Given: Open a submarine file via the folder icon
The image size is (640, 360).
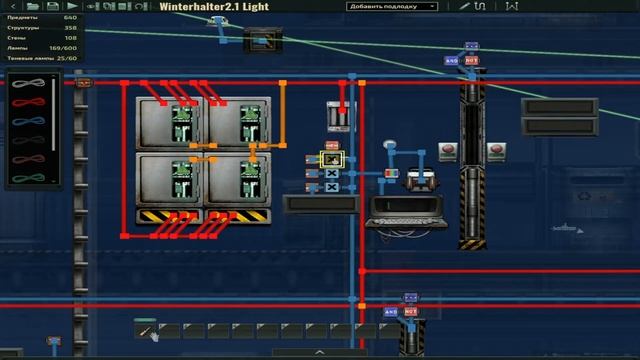Looking at the screenshot, I should (32, 6).
